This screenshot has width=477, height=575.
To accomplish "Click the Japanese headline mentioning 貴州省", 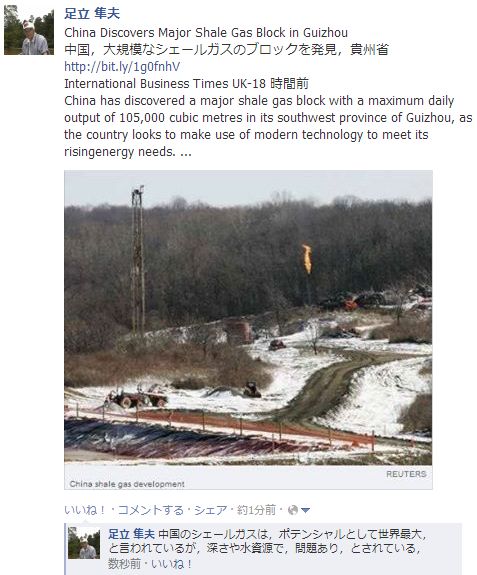I will (226, 50).
